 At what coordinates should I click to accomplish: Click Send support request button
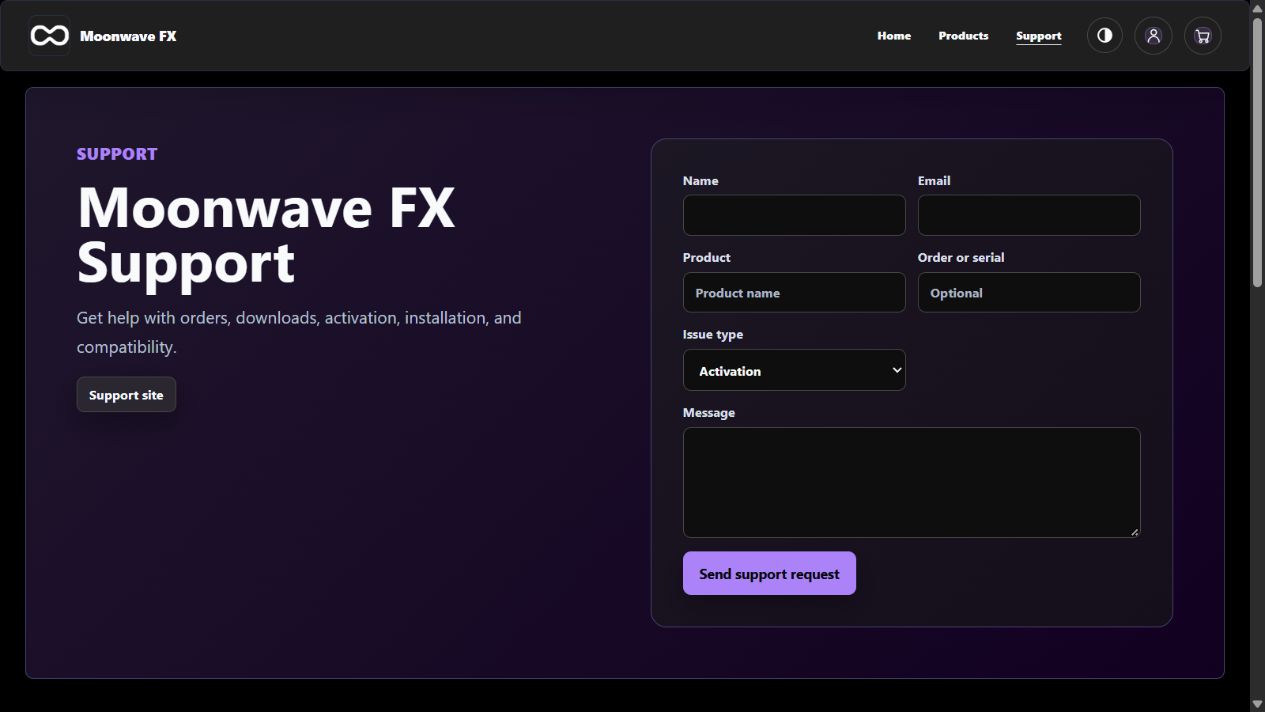tap(769, 574)
